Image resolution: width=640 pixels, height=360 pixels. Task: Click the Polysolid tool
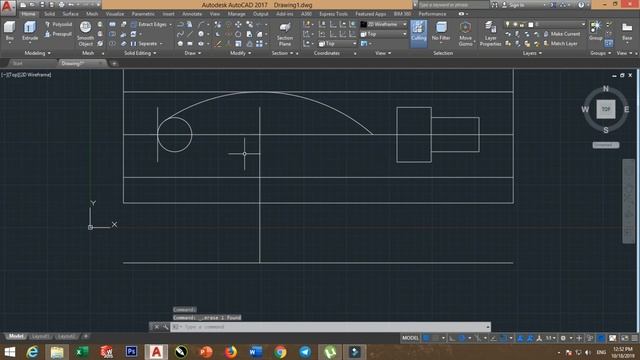pyautogui.click(x=58, y=24)
